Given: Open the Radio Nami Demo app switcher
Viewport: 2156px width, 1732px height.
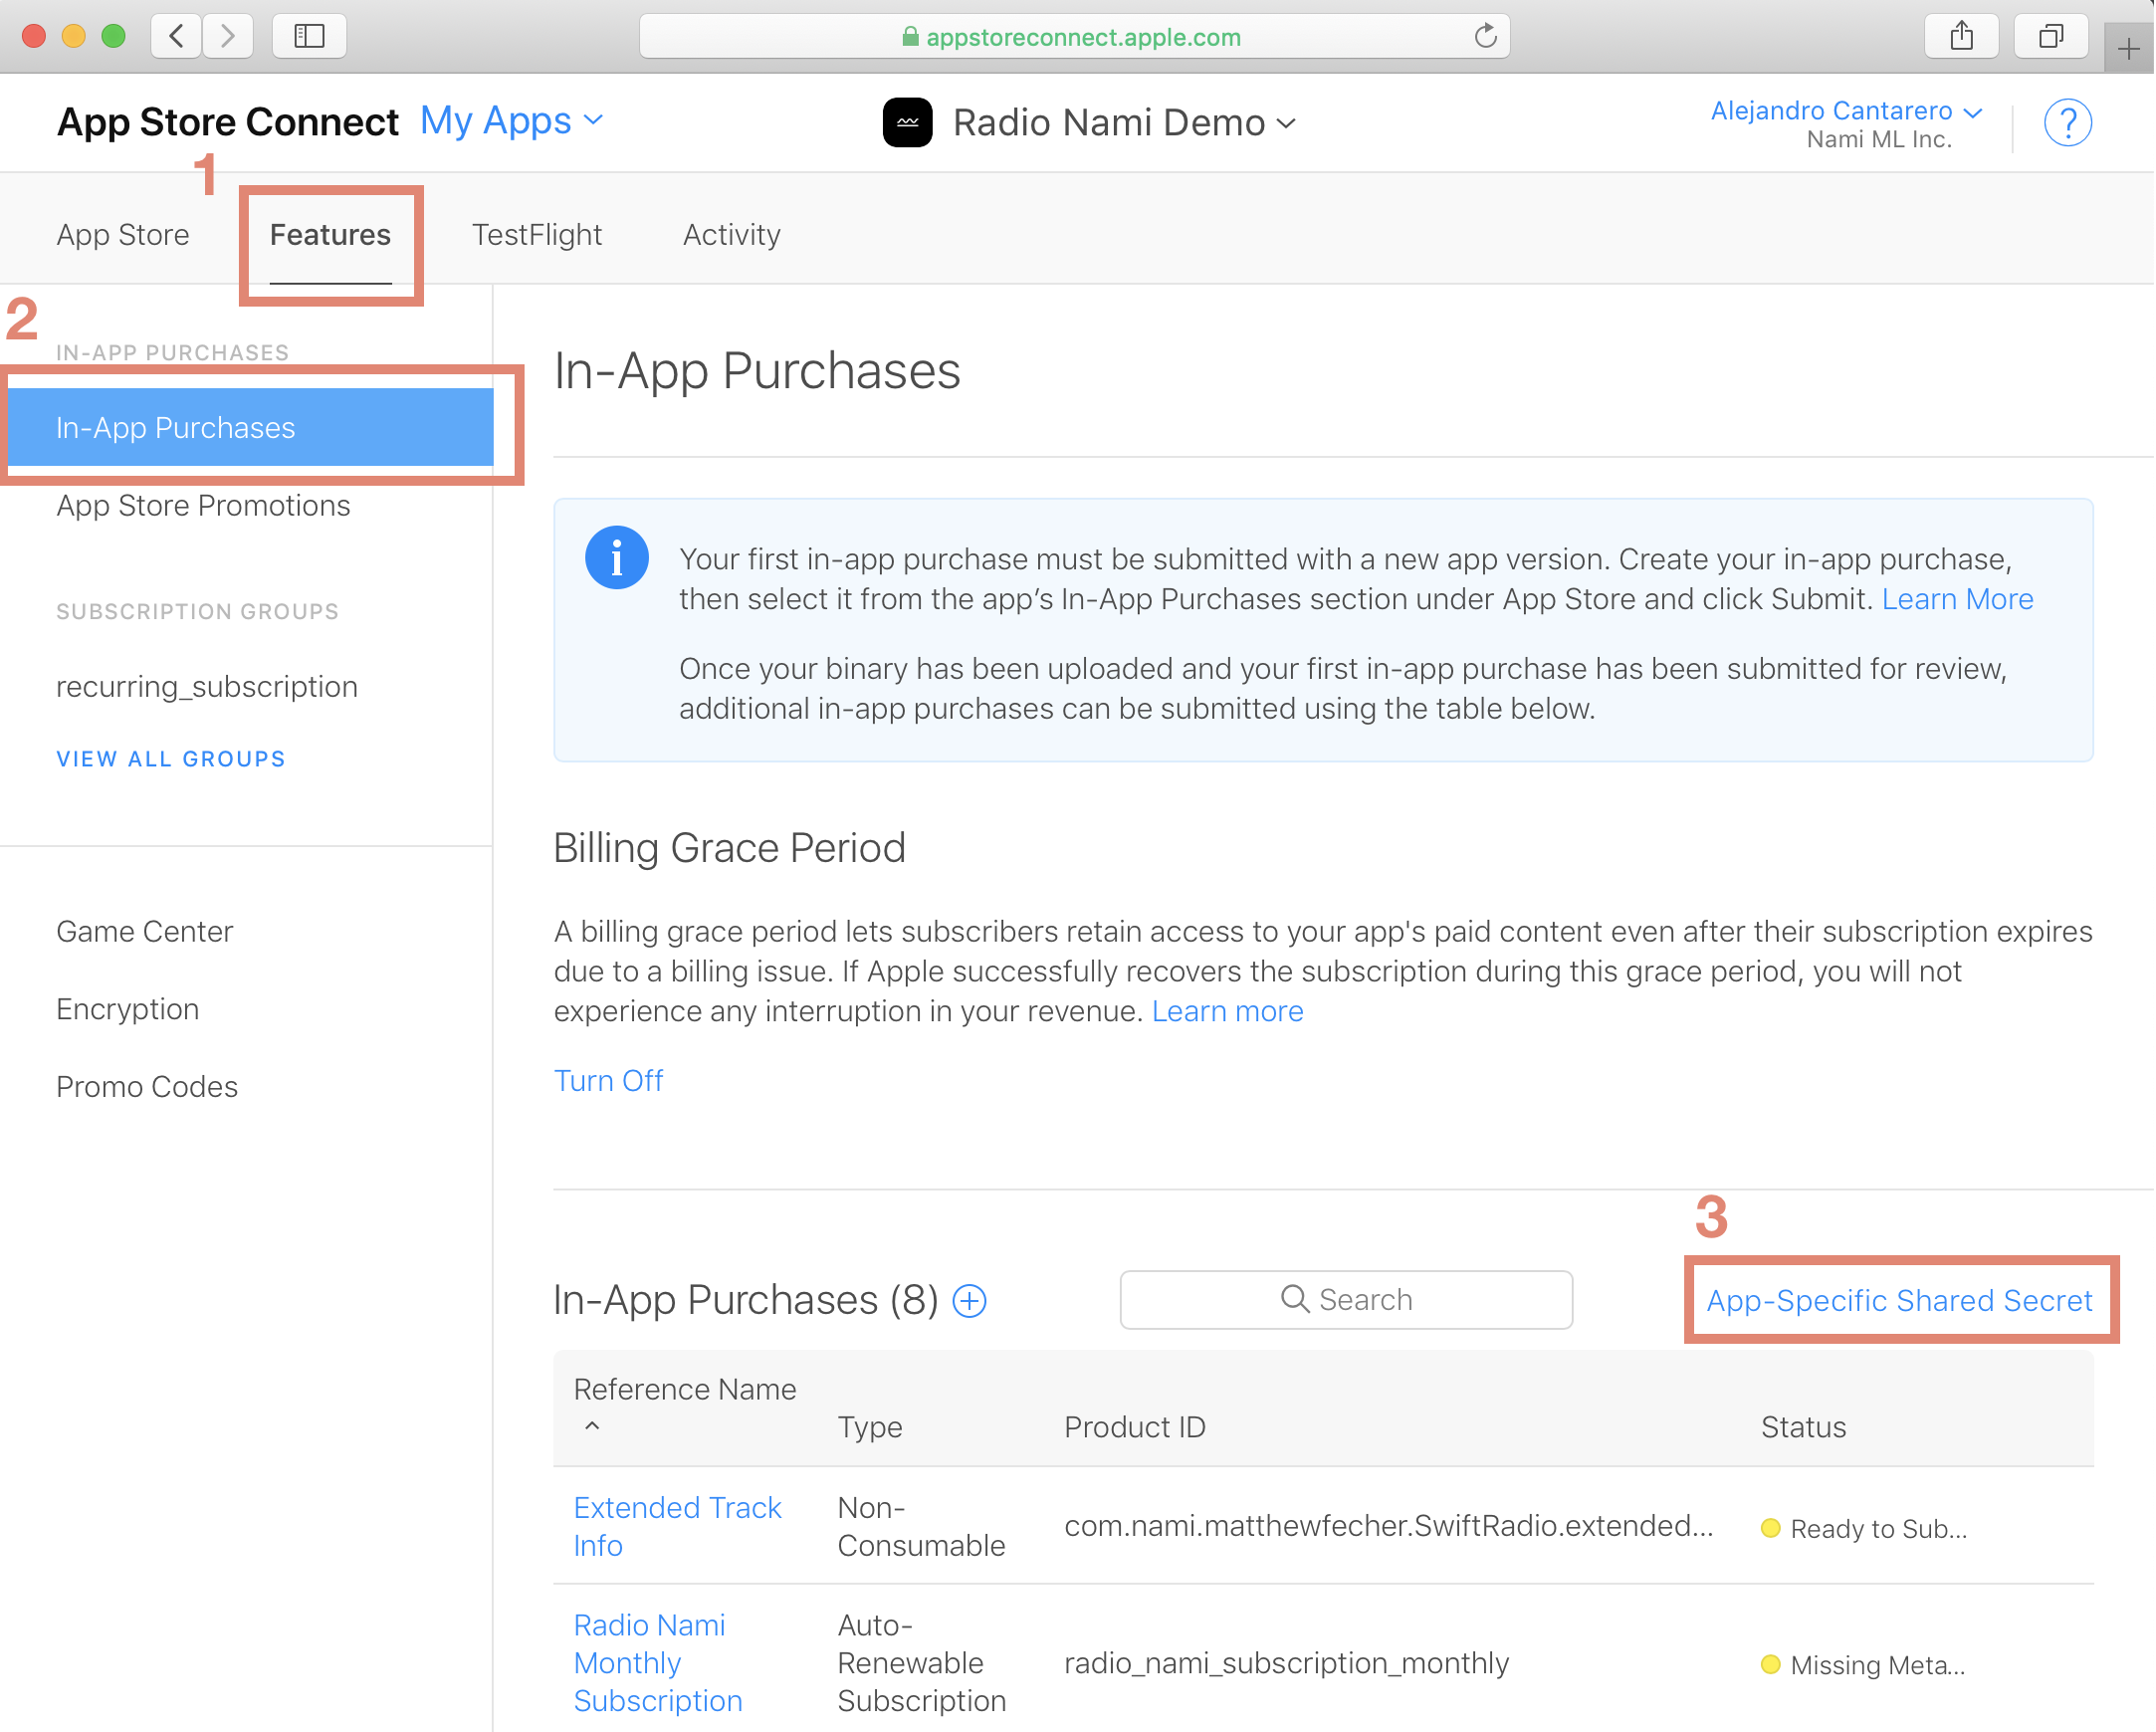Looking at the screenshot, I should (1124, 123).
